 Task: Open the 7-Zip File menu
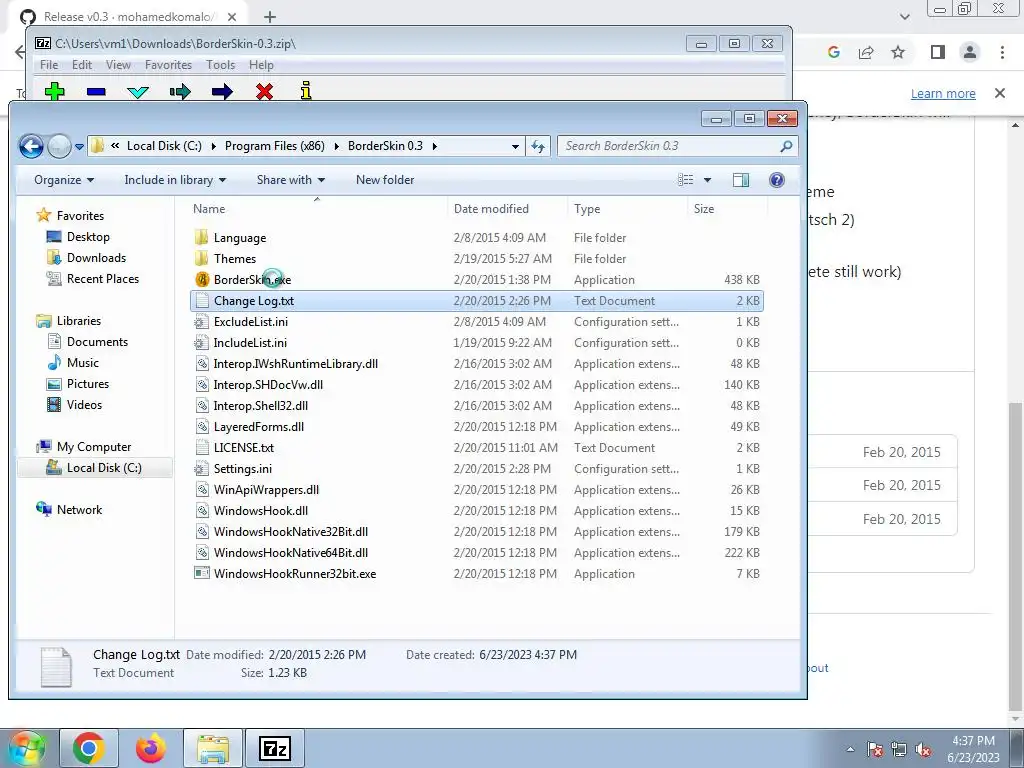[x=48, y=65]
